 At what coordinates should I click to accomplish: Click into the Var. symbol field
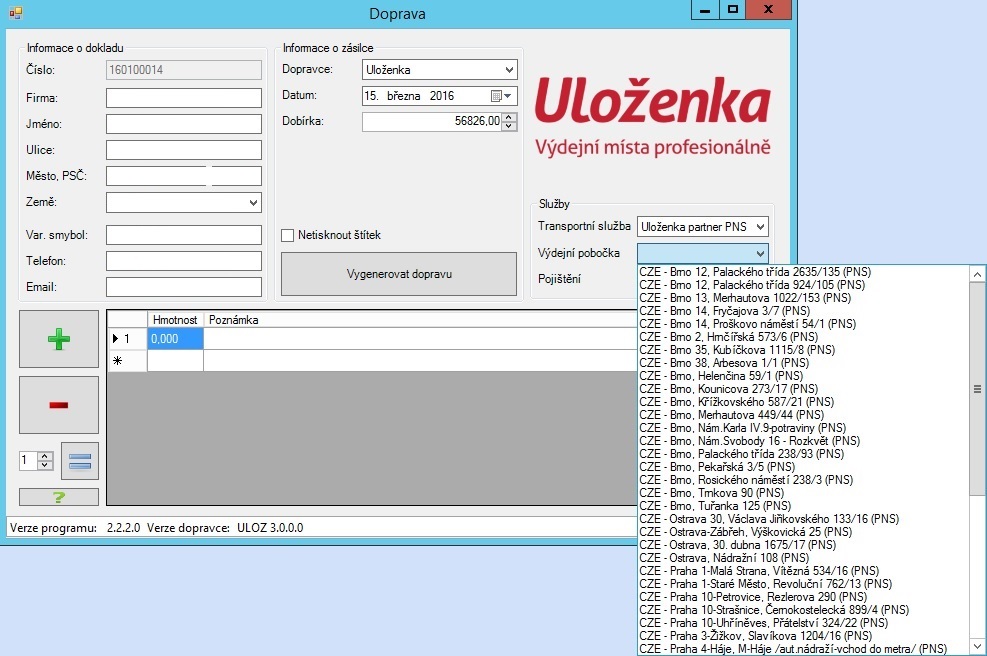click(x=184, y=235)
